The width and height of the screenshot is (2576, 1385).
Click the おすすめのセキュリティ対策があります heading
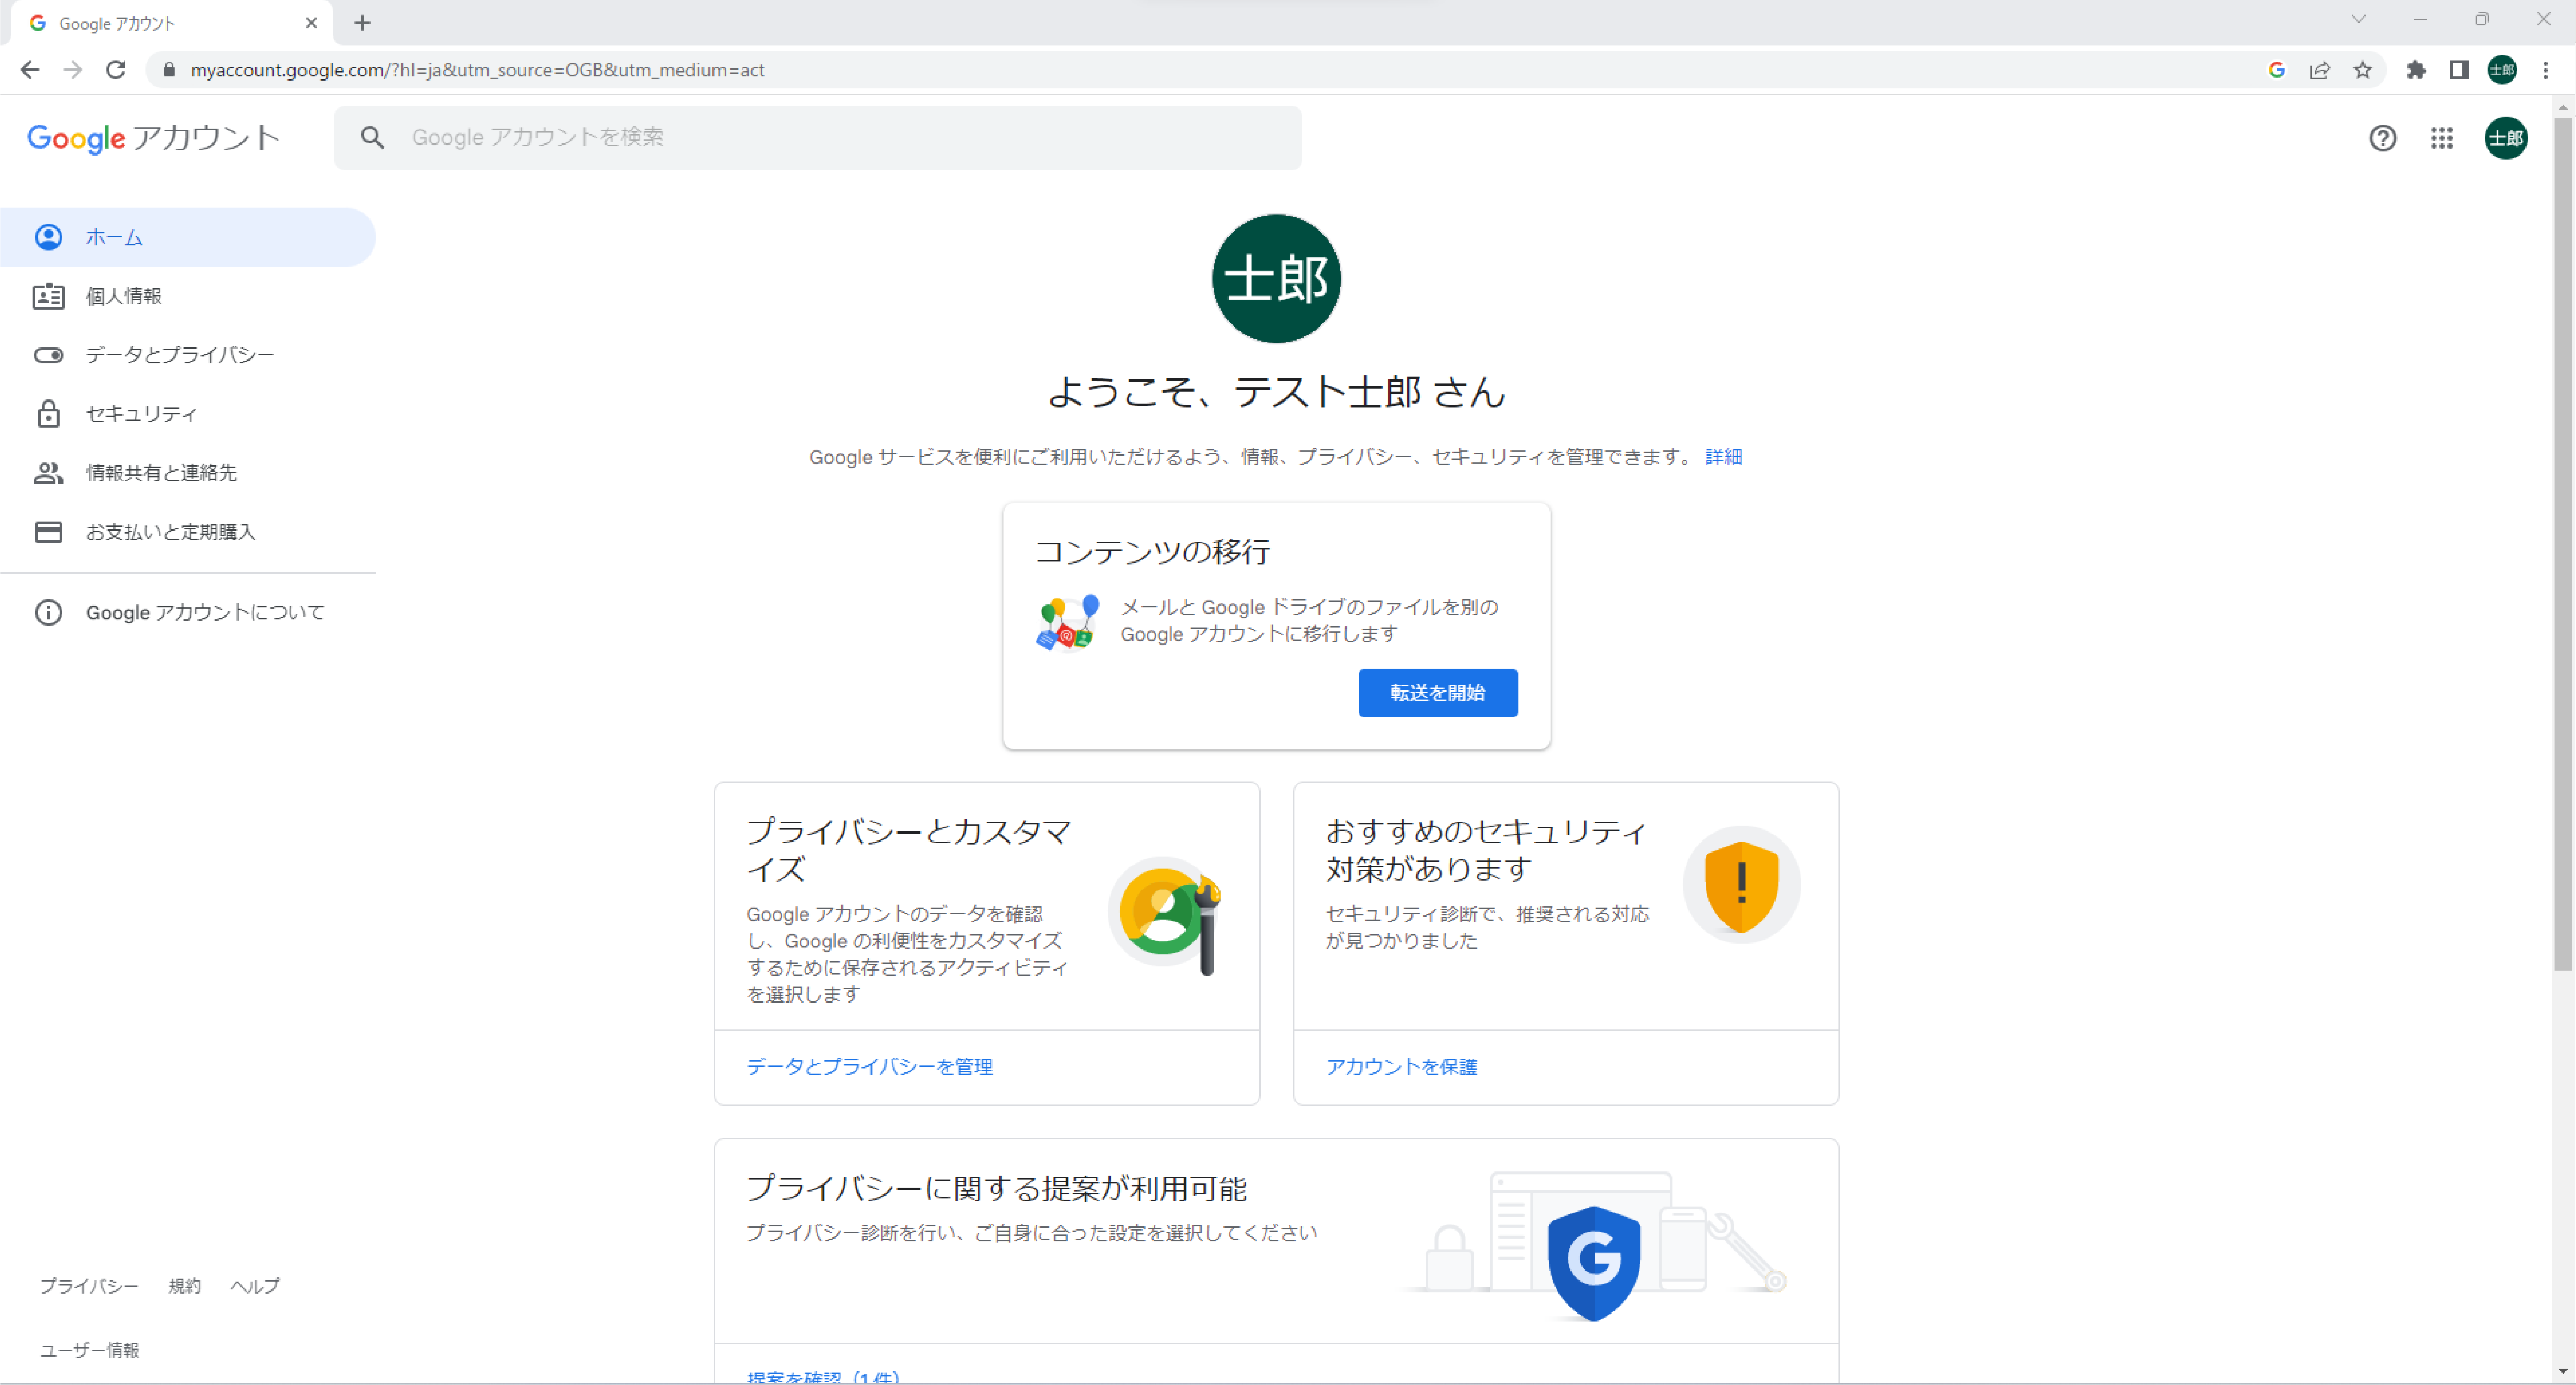tap(1485, 850)
